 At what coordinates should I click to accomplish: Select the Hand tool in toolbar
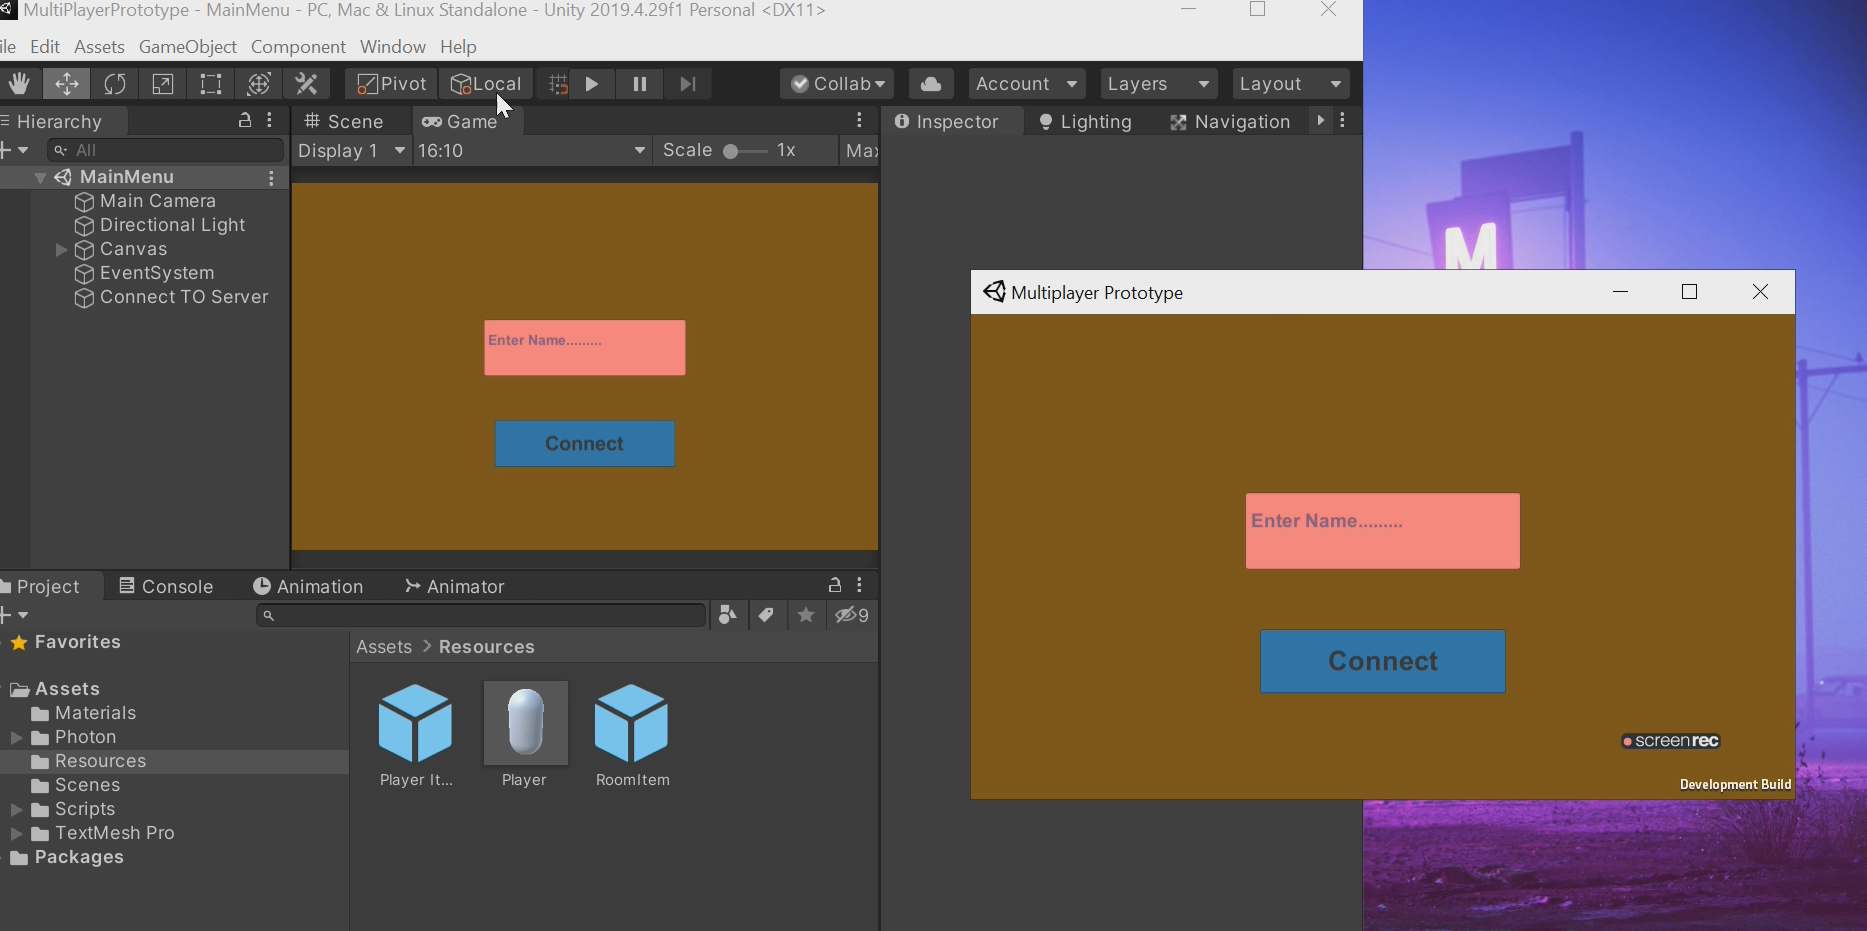click(x=19, y=84)
